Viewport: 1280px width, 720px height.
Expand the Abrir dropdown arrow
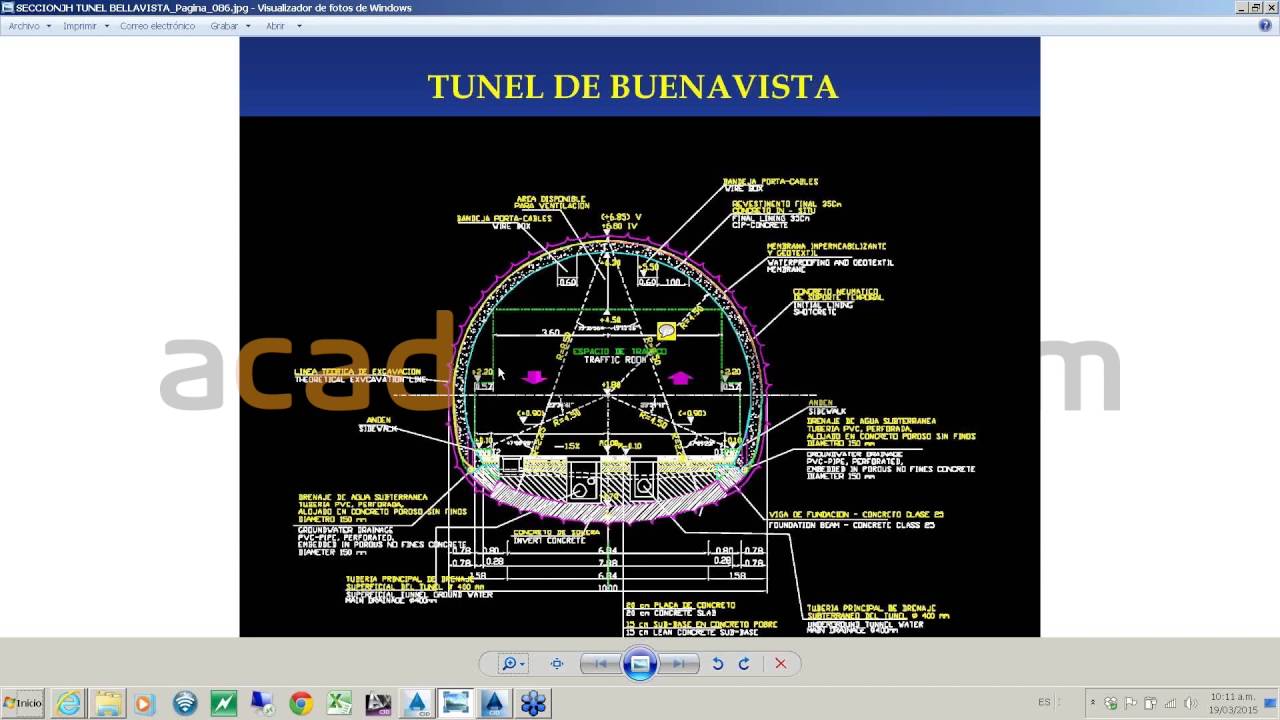coord(299,26)
